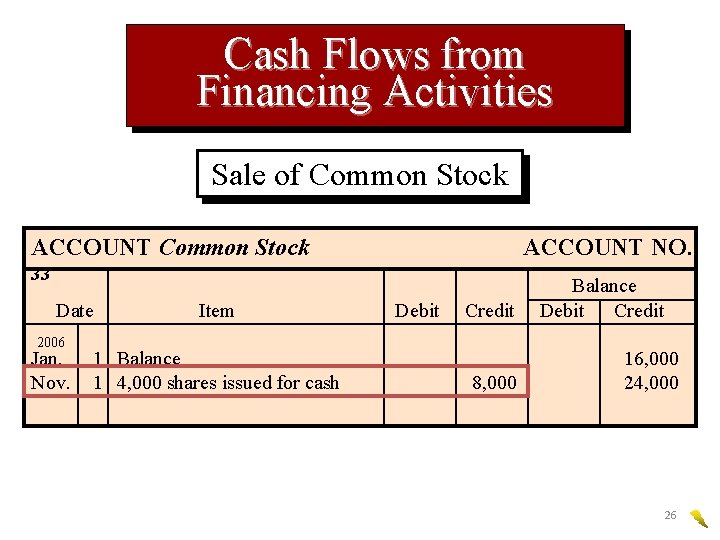Click the yellow pen icon beside slide number

tap(698, 517)
